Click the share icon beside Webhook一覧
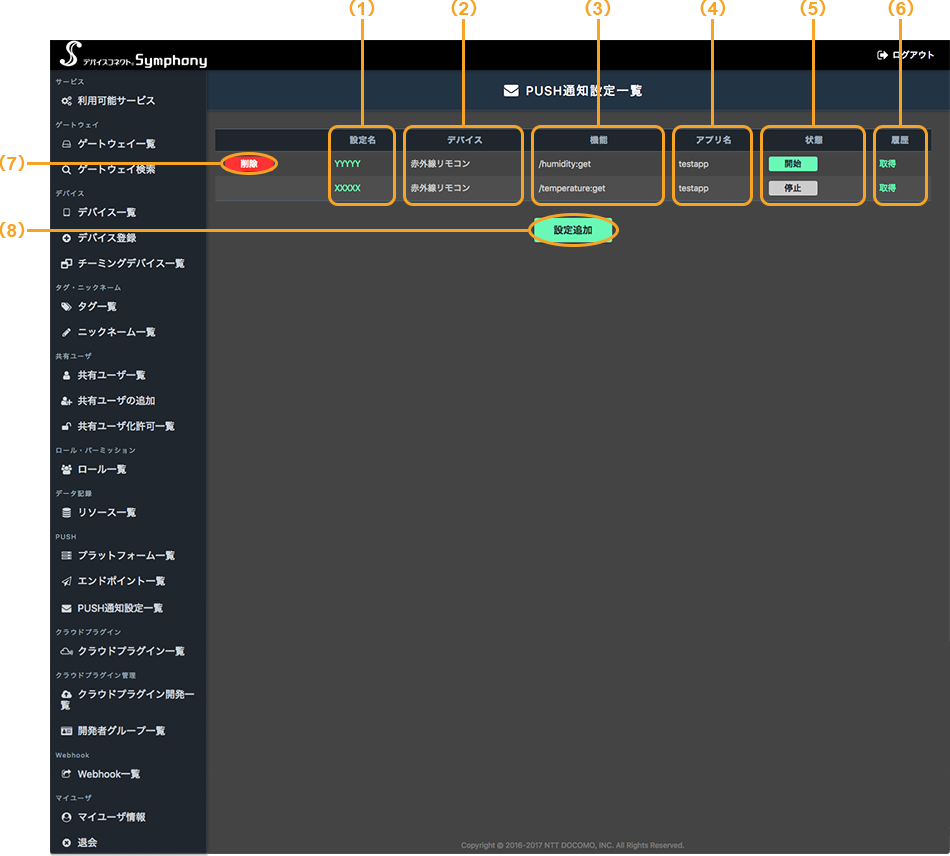950x856 pixels. (67, 774)
